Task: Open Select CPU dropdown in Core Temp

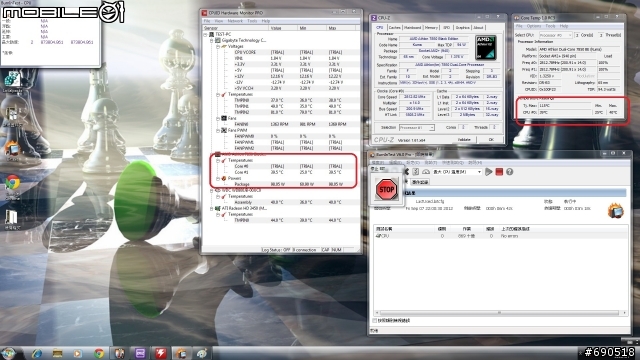Action: (x=556, y=35)
